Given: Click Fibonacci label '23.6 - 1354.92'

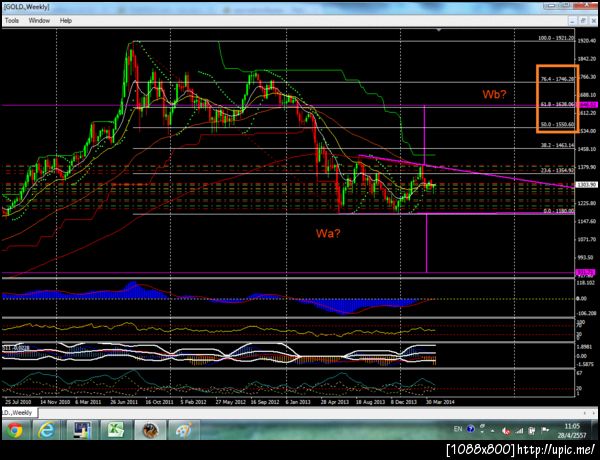Looking at the screenshot, I should [x=558, y=171].
